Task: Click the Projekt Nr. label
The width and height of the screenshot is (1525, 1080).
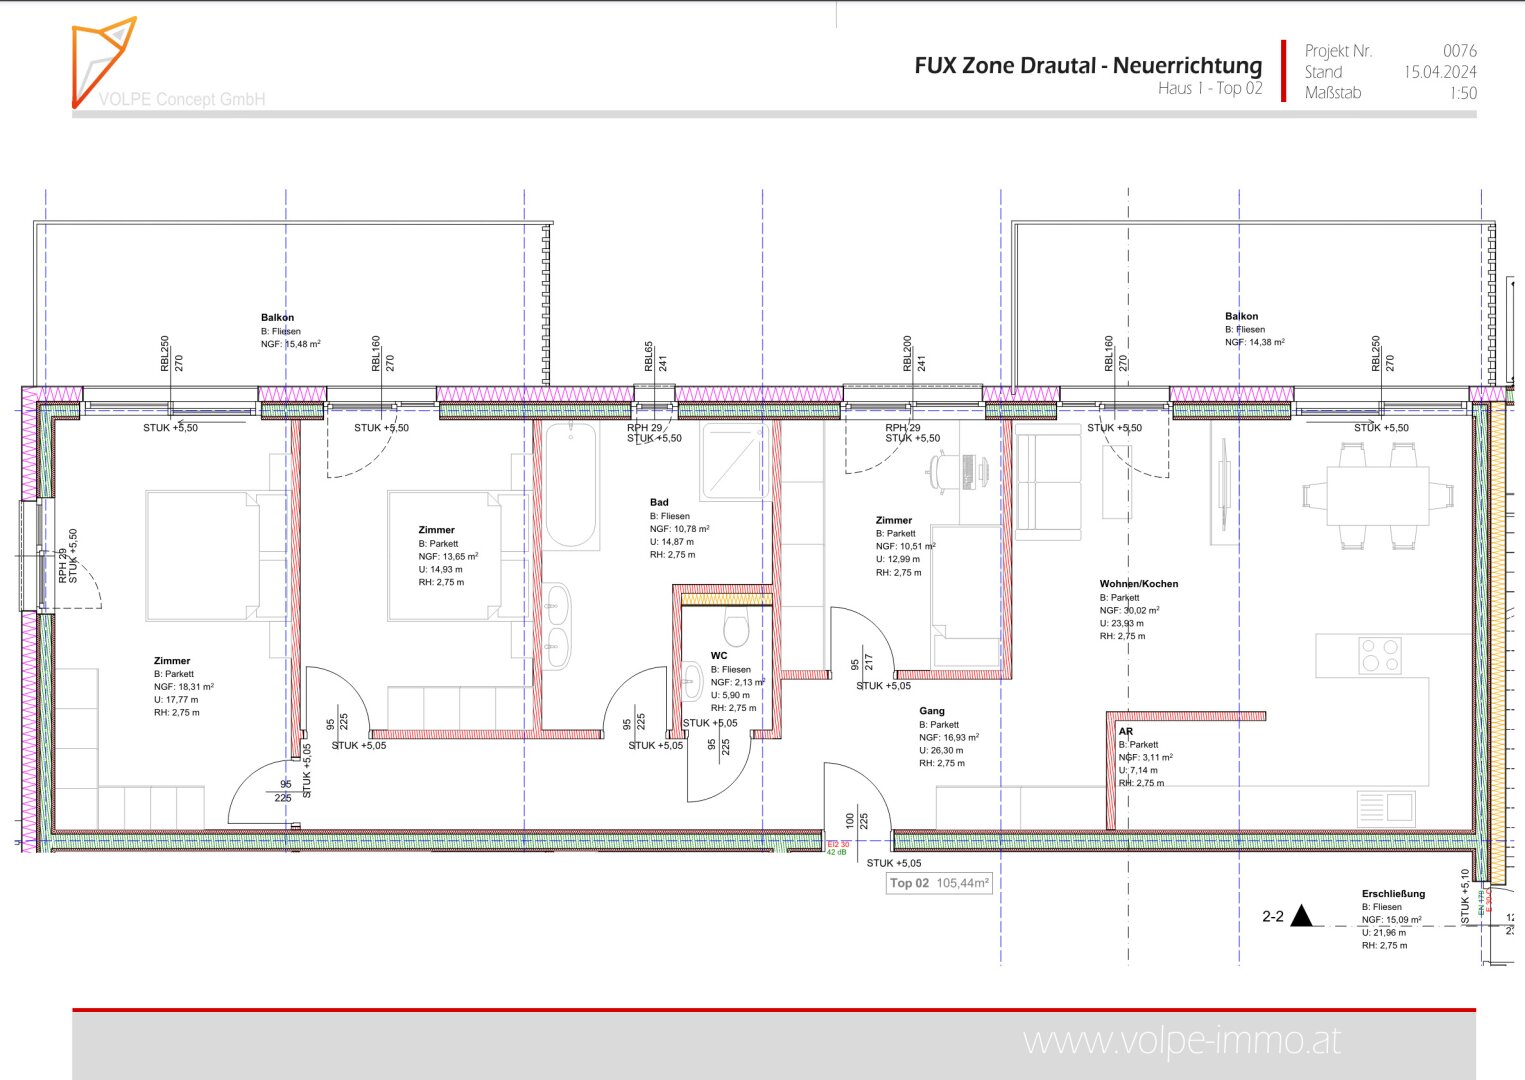Action: click(1338, 50)
